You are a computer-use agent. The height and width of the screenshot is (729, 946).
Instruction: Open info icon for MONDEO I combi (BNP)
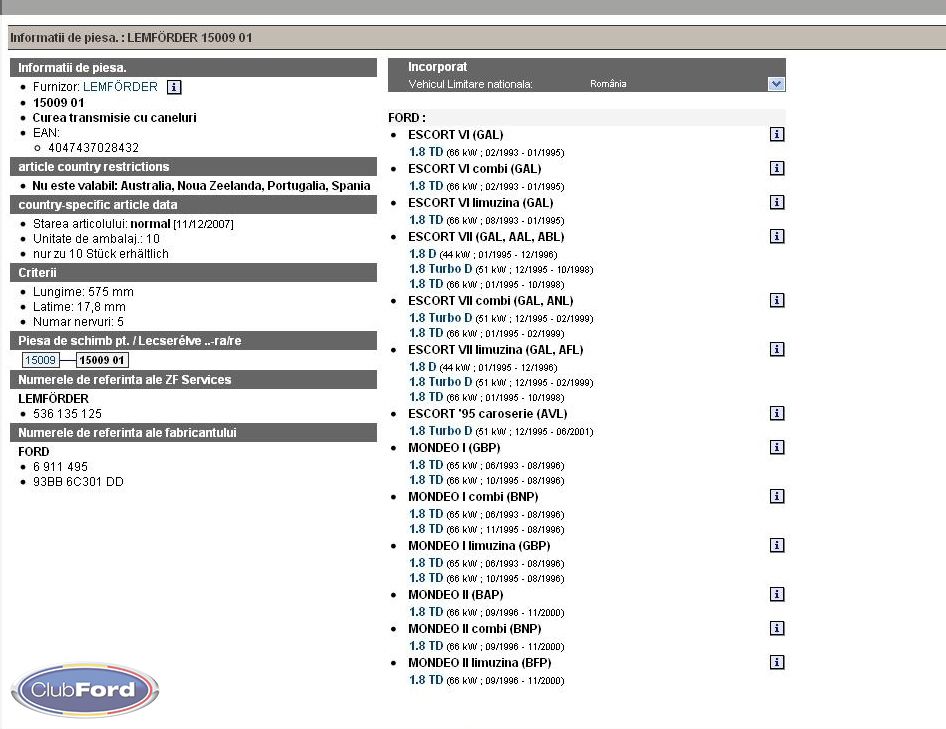(x=777, y=497)
